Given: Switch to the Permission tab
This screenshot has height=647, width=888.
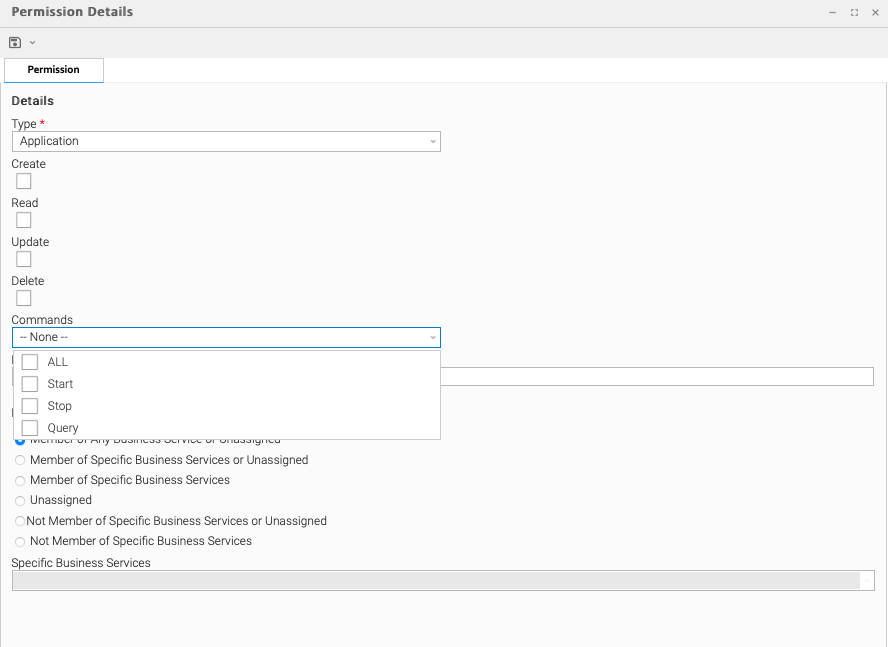Looking at the screenshot, I should pyautogui.click(x=54, y=70).
